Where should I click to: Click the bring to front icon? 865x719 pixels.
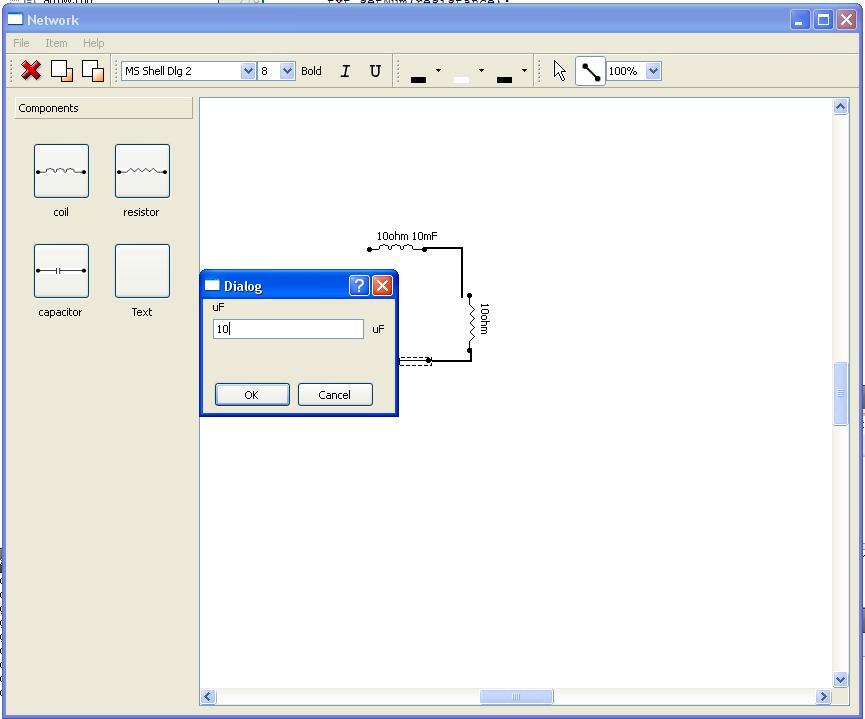(62, 71)
